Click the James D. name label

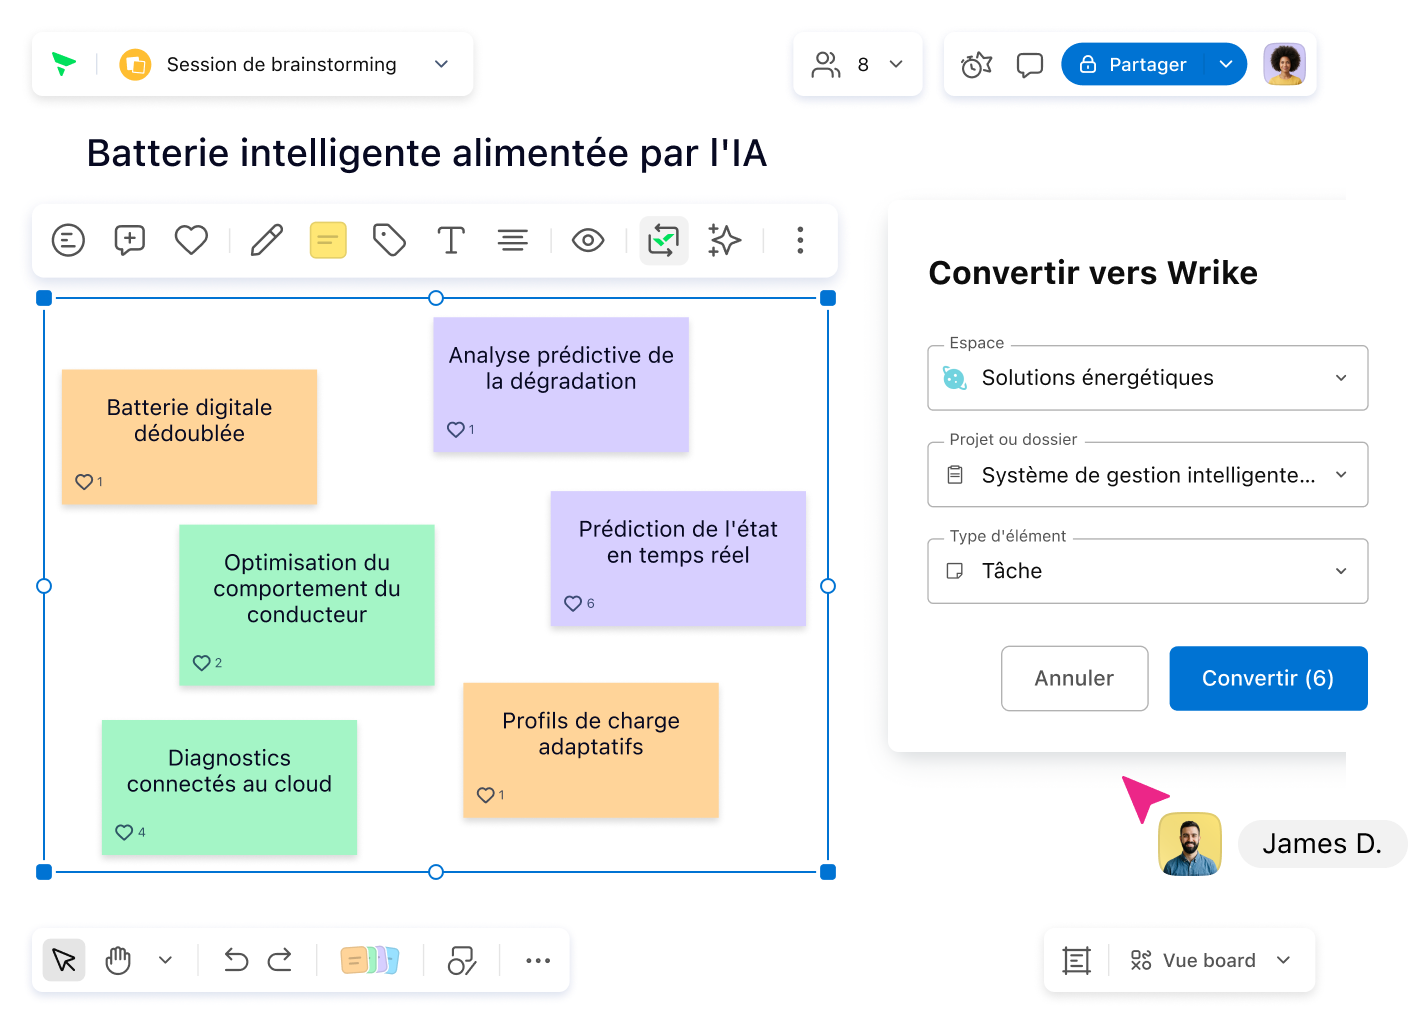coord(1322,844)
